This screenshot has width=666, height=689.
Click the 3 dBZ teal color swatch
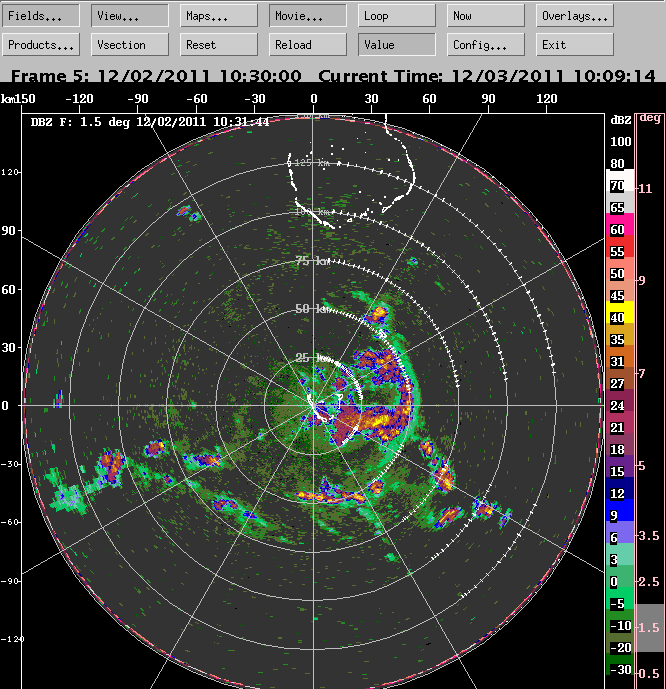[x=620, y=554]
